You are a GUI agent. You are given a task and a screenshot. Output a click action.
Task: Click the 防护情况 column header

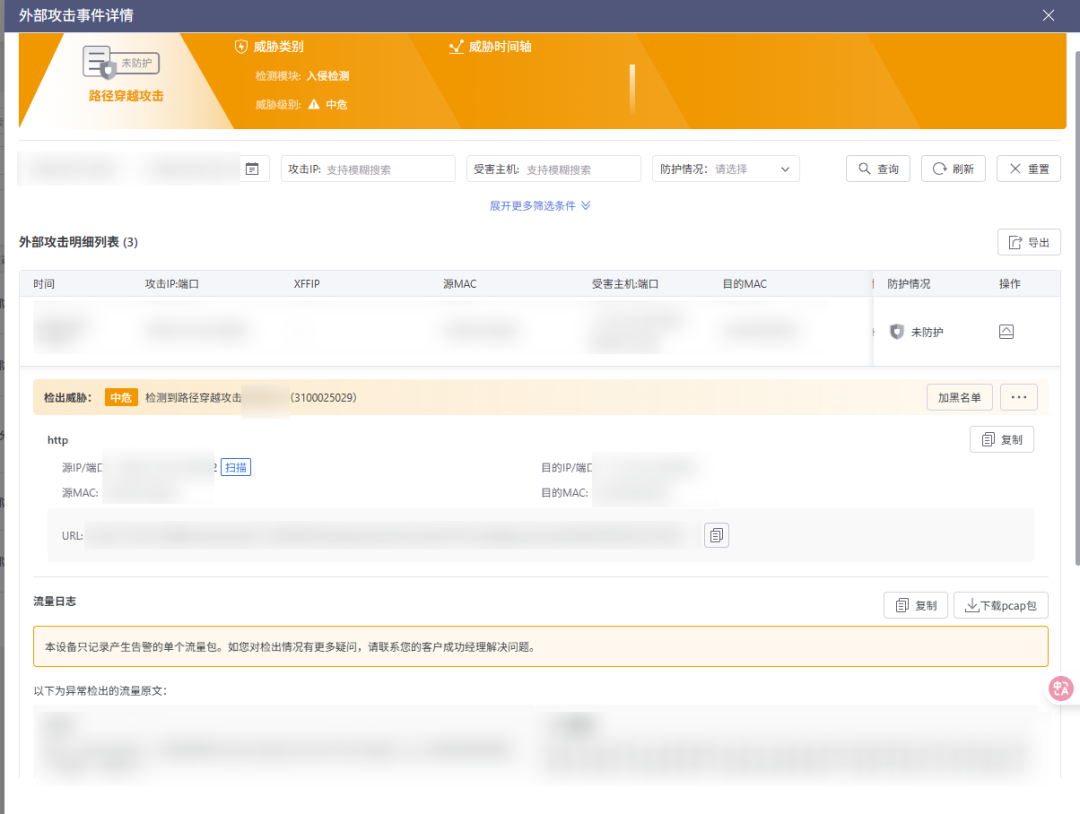point(908,284)
